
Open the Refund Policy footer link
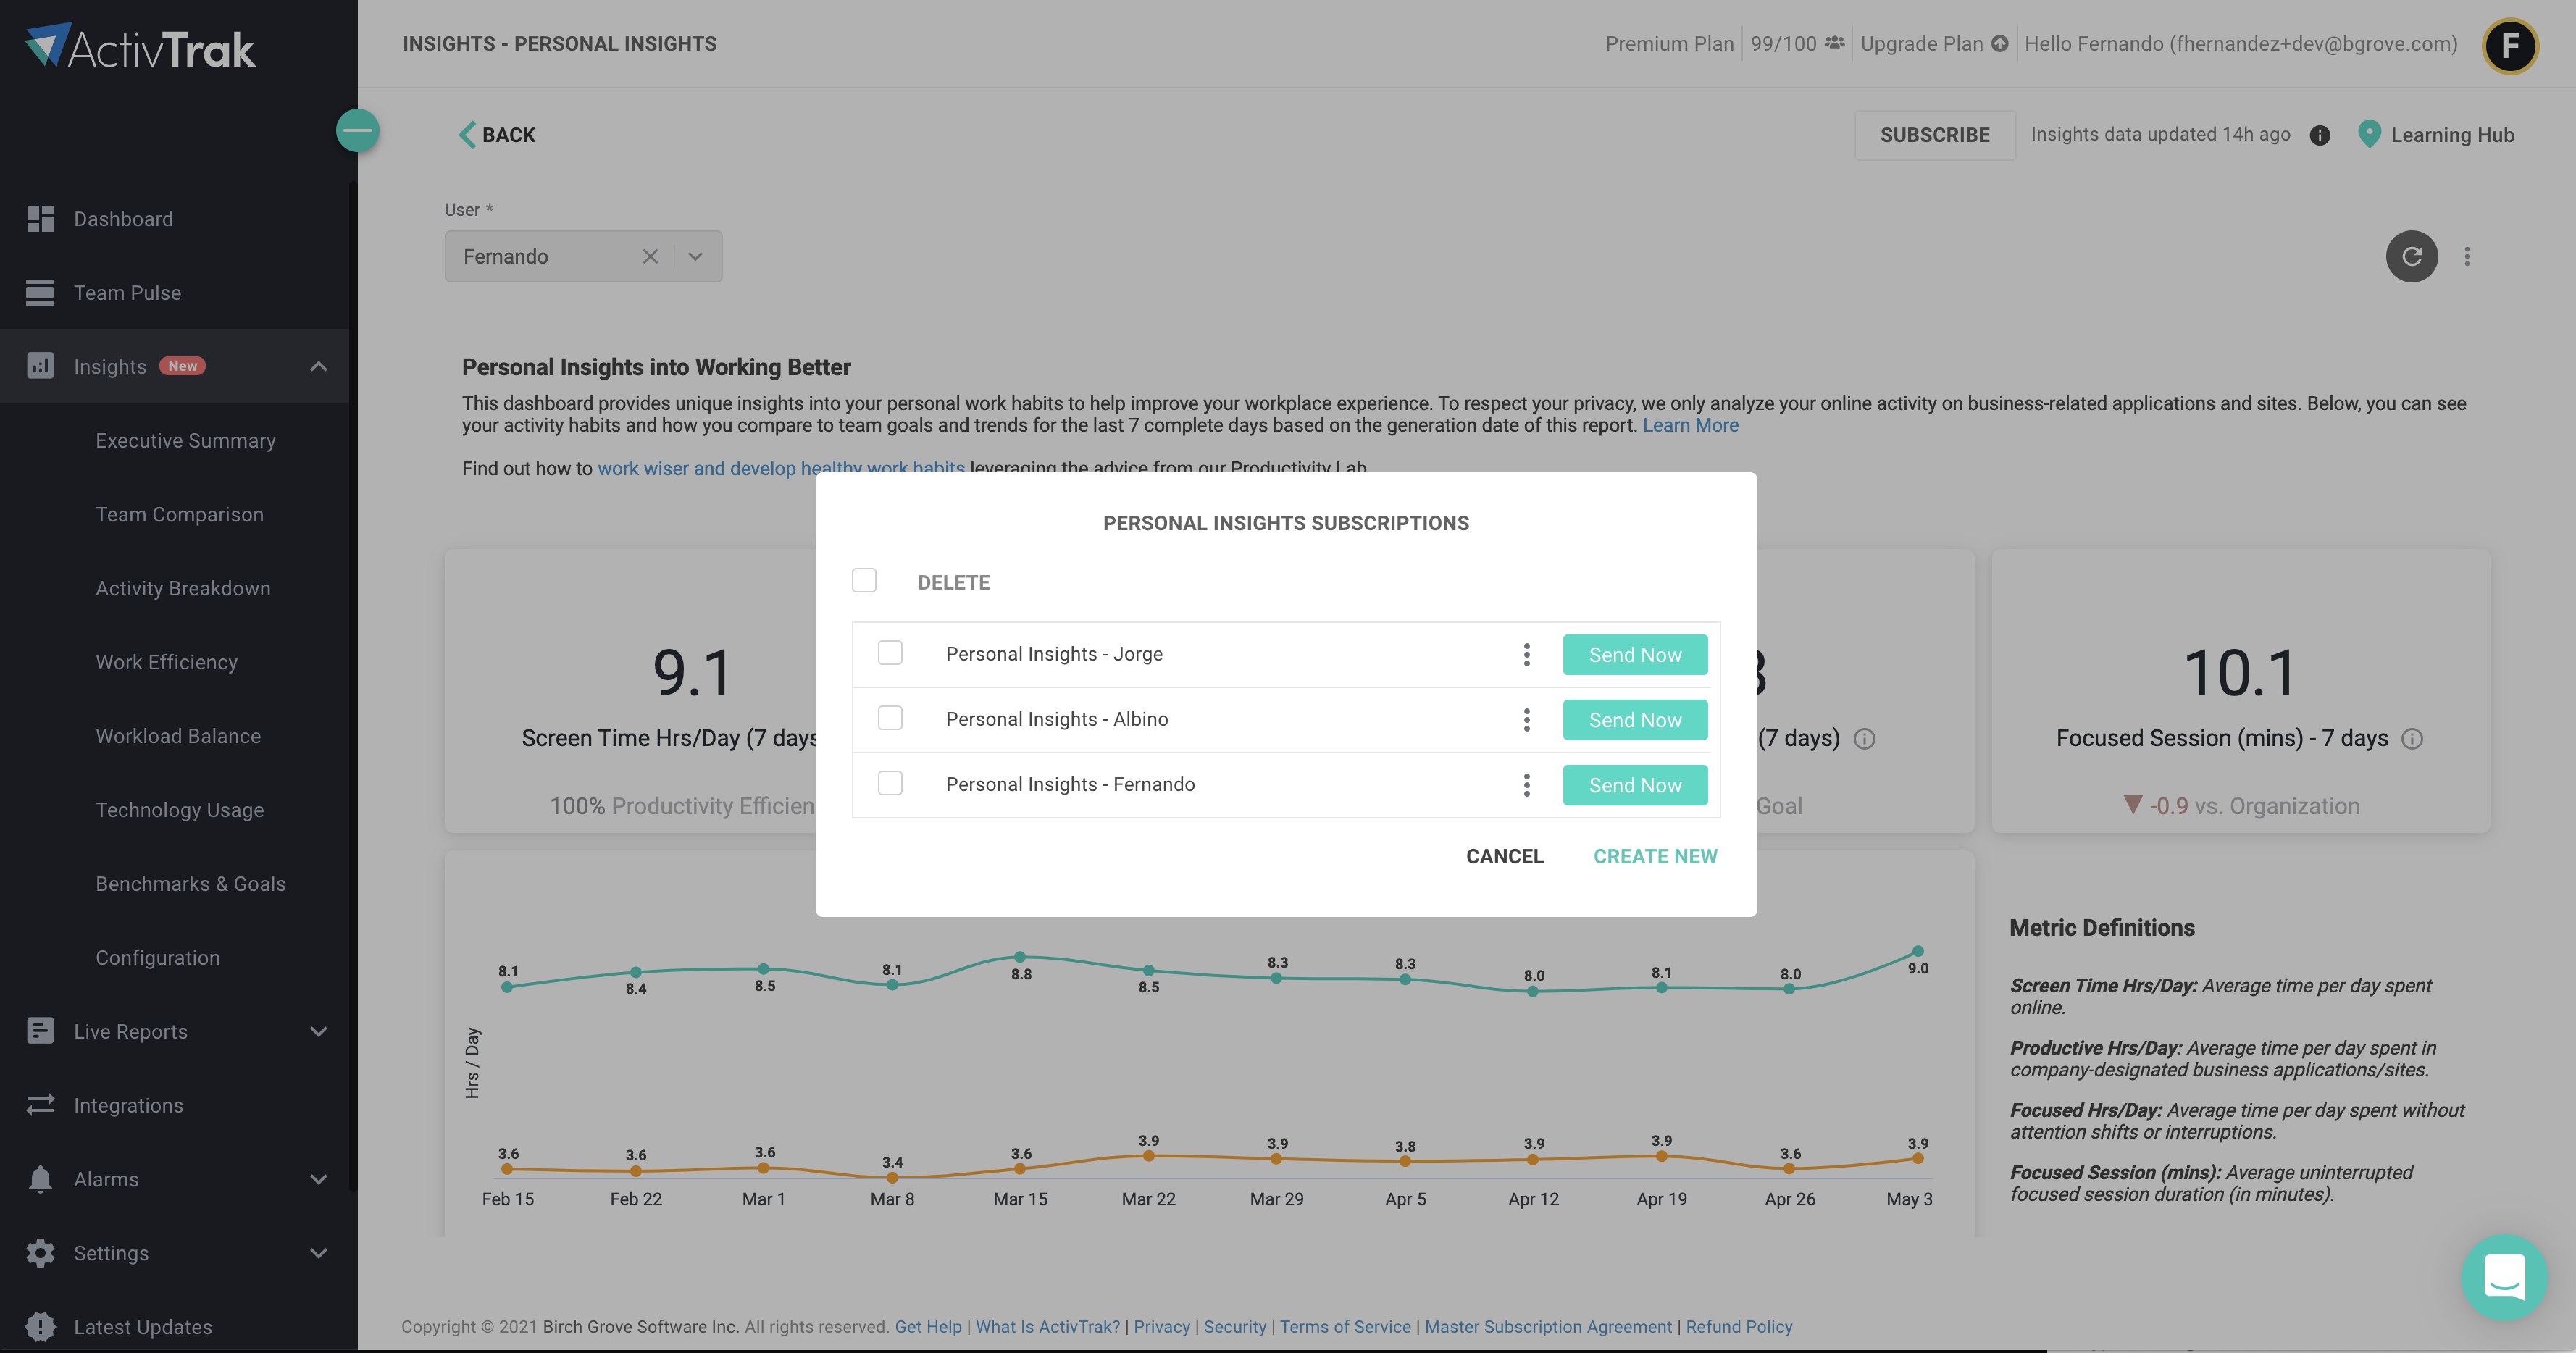coord(1739,1326)
